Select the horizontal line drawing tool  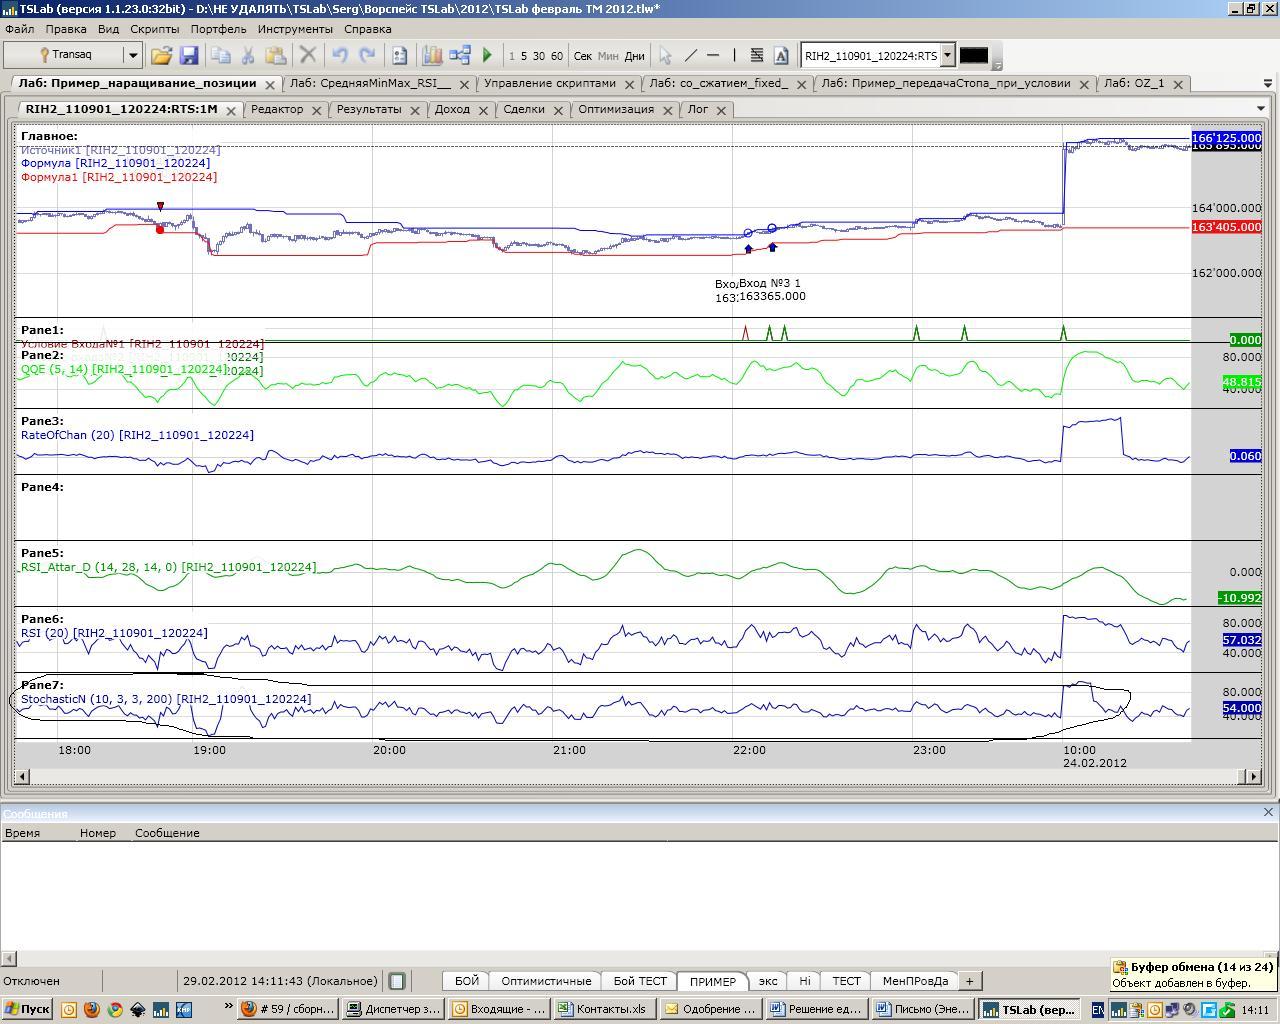(713, 55)
